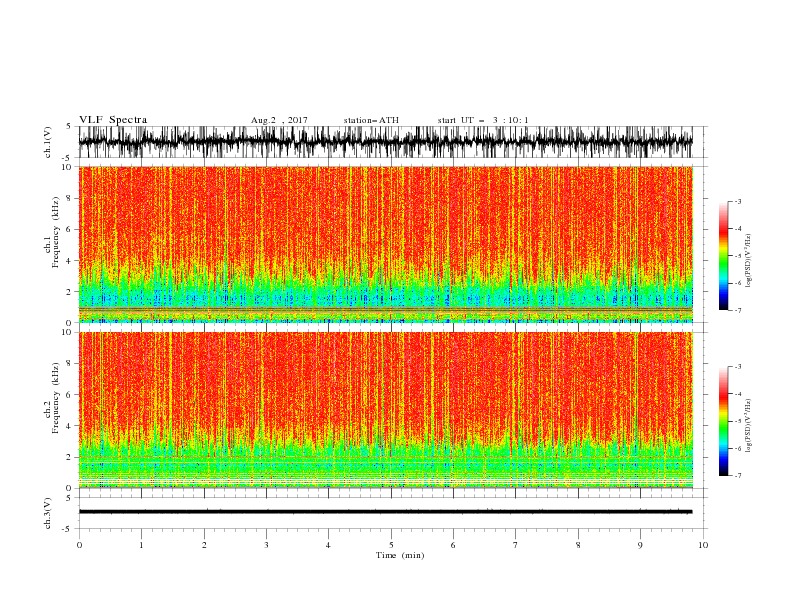Click the "8" tick on the time axis
This screenshot has width=792, height=612.
pos(578,545)
